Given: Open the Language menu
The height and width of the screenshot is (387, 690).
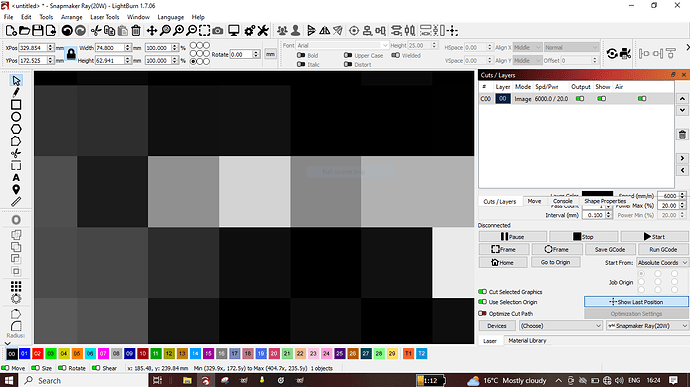Looking at the screenshot, I should point(170,17).
